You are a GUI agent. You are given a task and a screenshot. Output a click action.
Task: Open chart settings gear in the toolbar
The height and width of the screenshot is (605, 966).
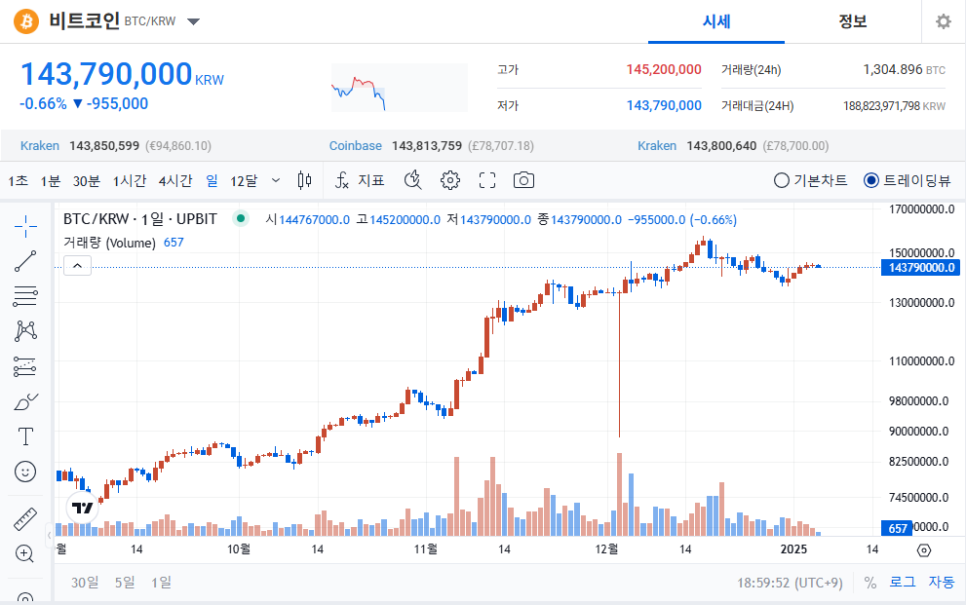click(450, 180)
